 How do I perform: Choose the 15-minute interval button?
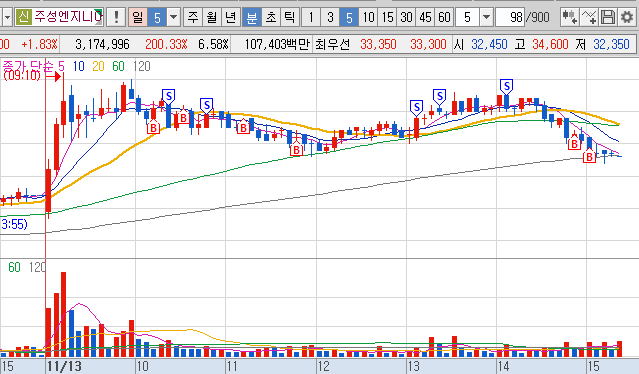pos(387,18)
